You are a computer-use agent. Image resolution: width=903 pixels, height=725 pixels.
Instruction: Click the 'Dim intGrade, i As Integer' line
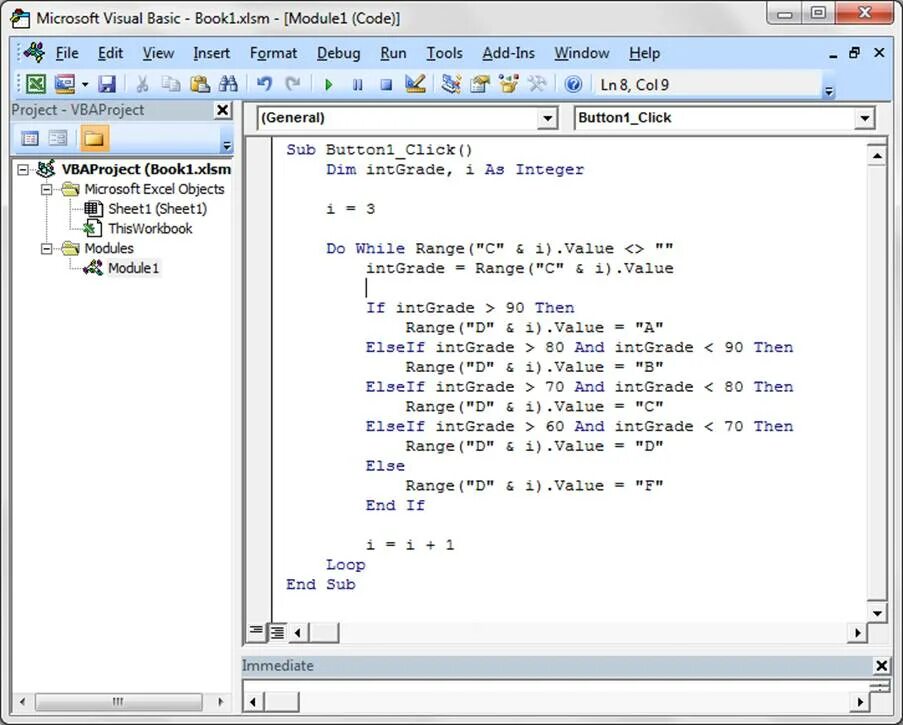[x=455, y=169]
